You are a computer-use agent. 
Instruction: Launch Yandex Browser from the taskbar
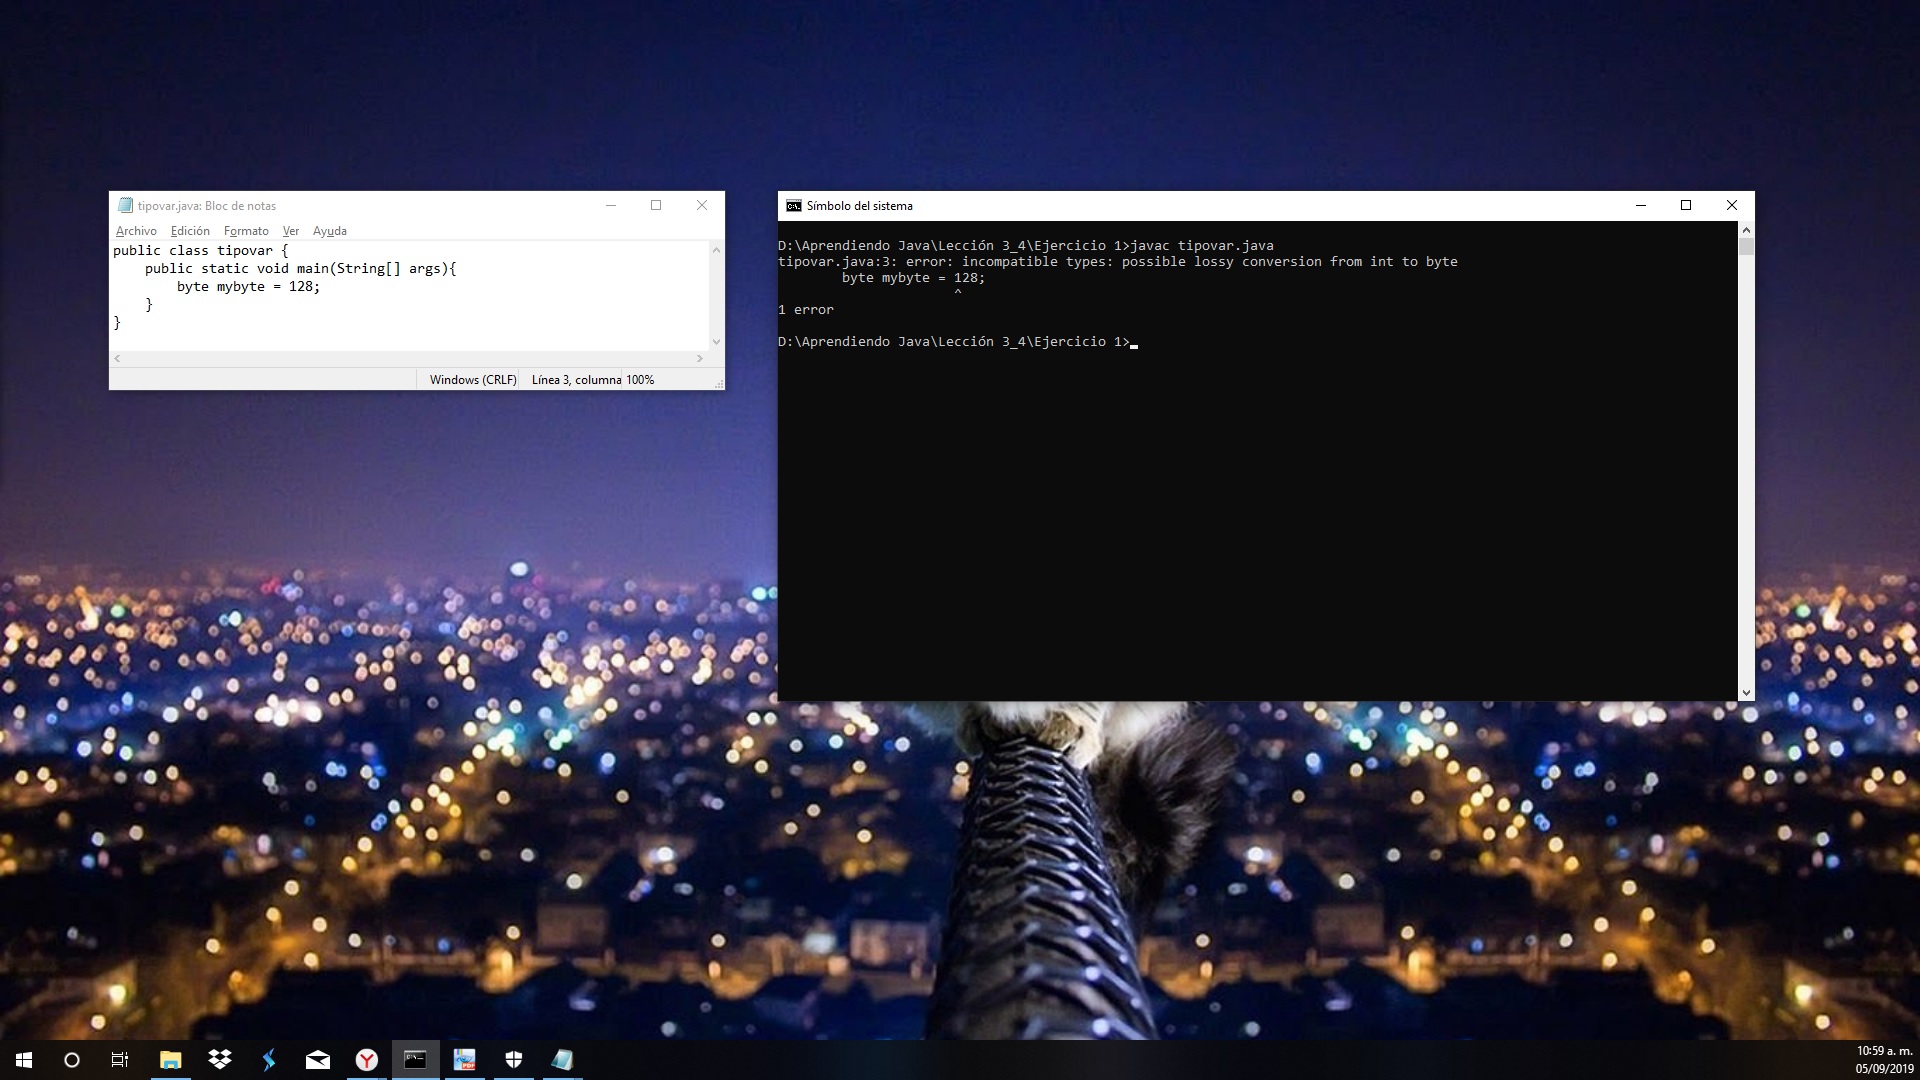(366, 1060)
